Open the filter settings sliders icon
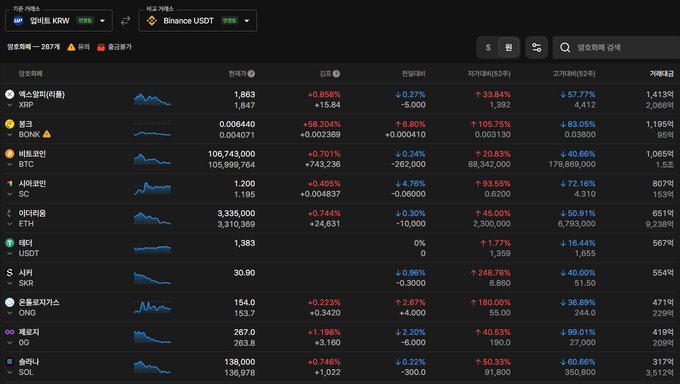680x384 pixels. pyautogui.click(x=536, y=47)
